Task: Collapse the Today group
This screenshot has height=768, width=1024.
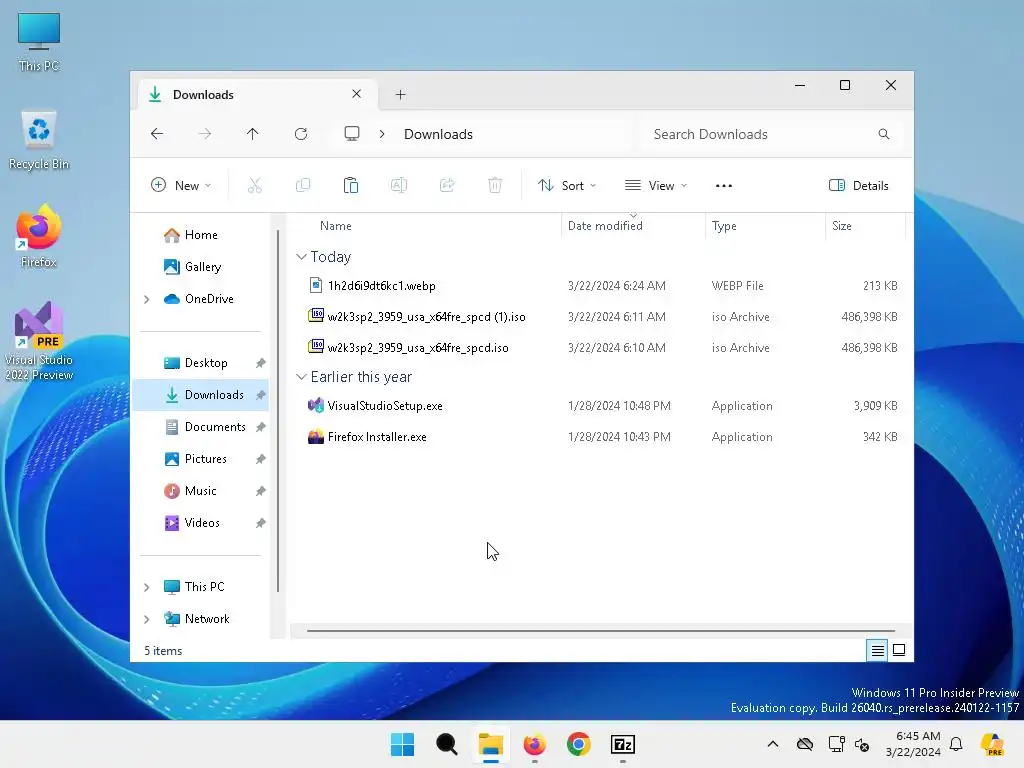Action: point(301,257)
